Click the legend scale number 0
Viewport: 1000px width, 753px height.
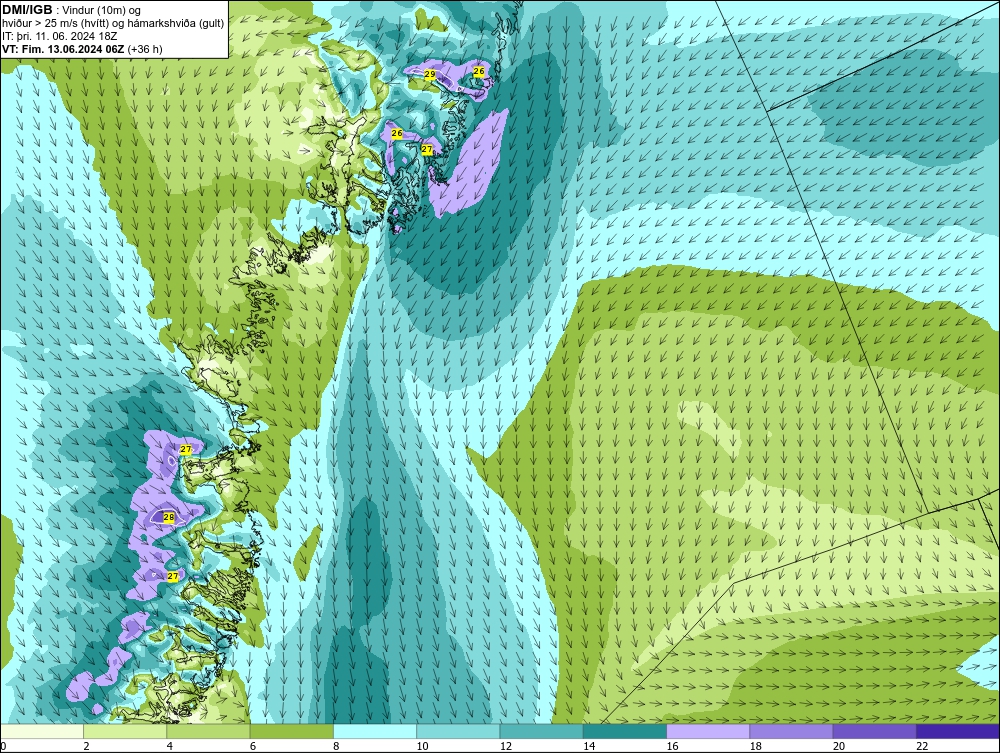click(3, 747)
